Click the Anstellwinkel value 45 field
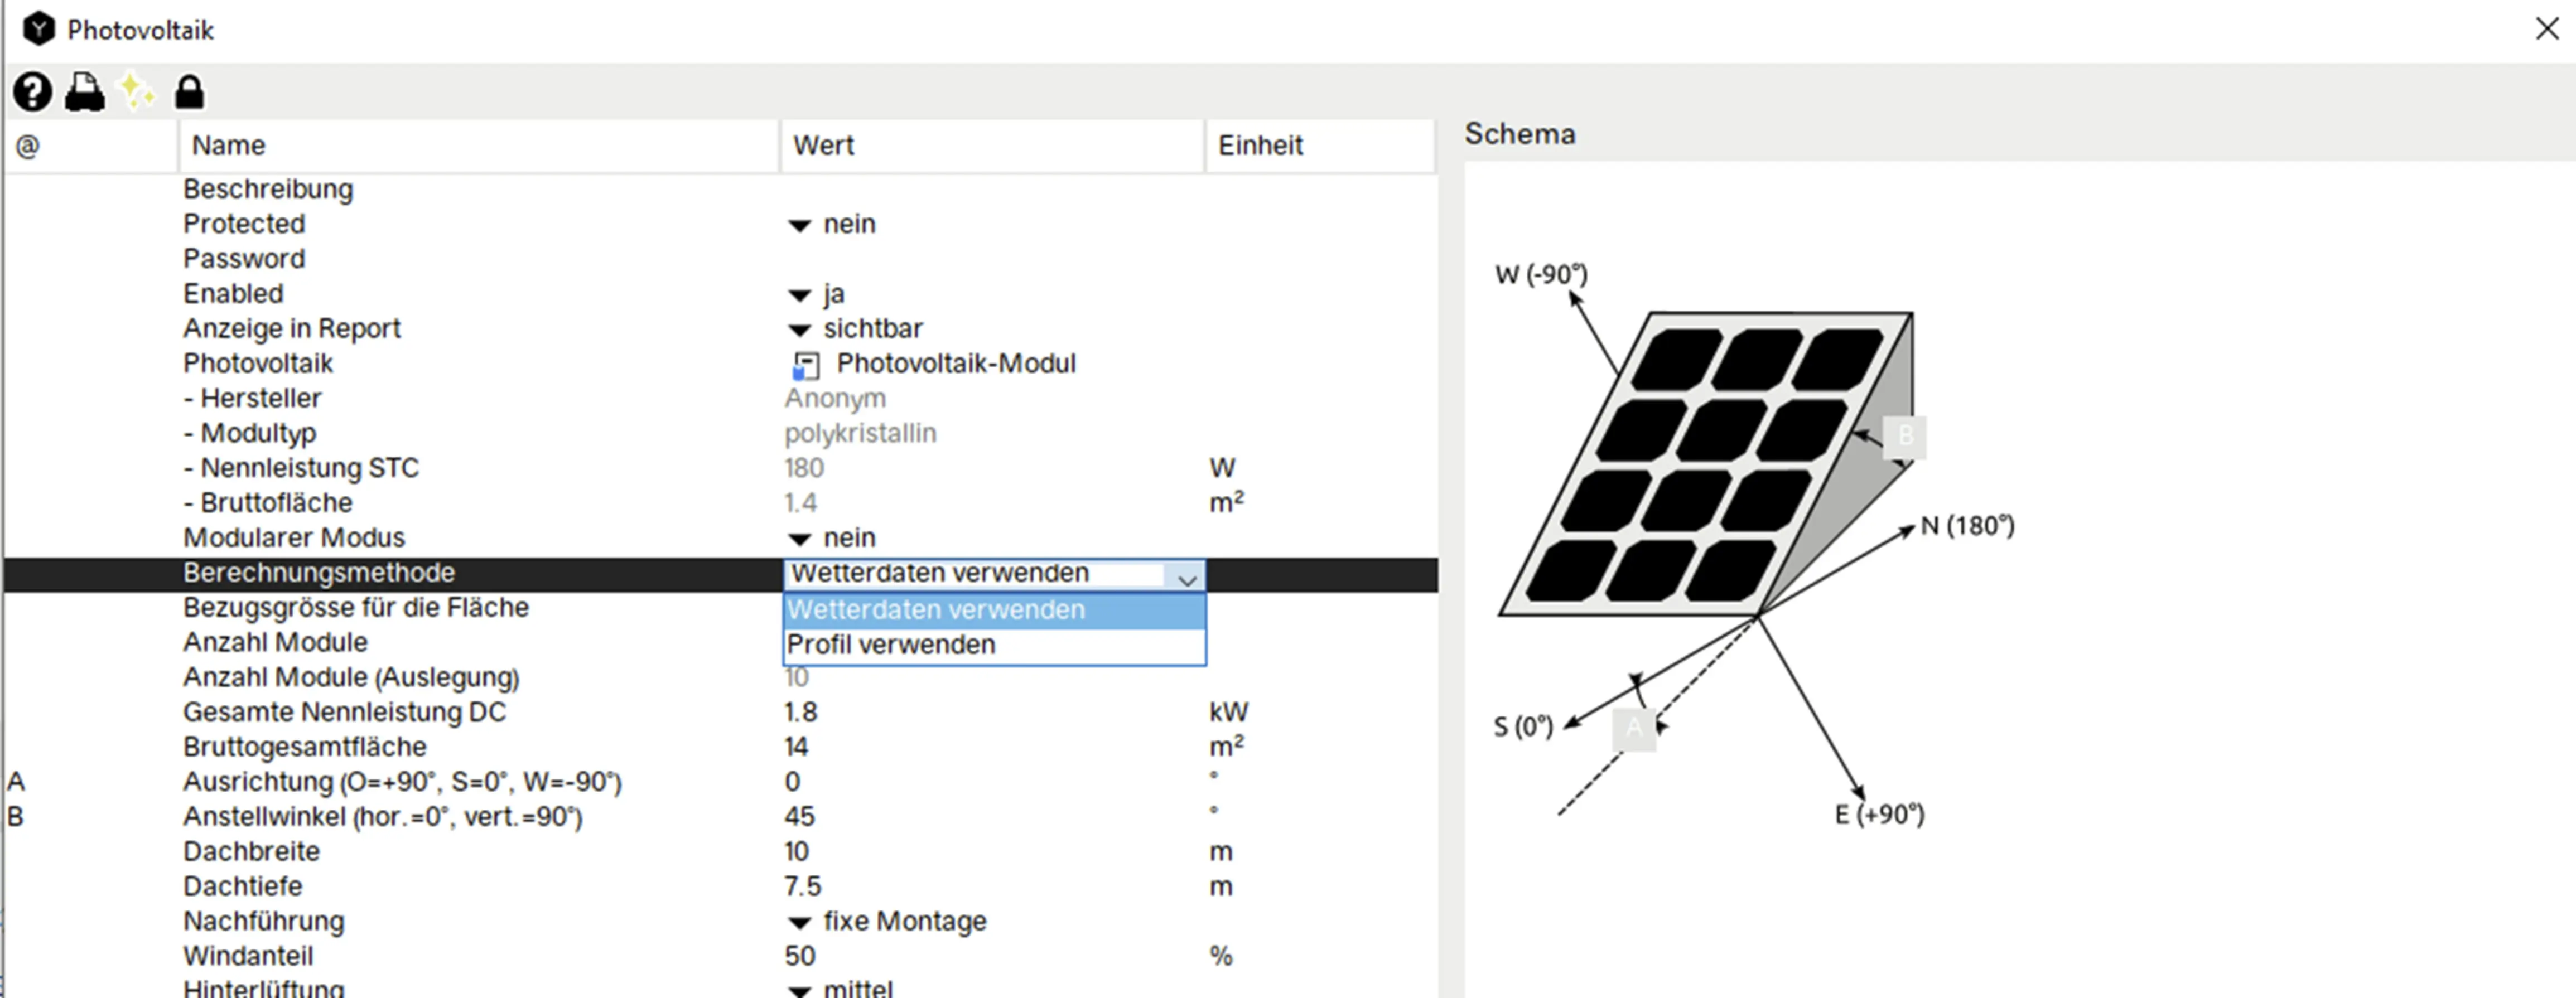 (x=800, y=817)
